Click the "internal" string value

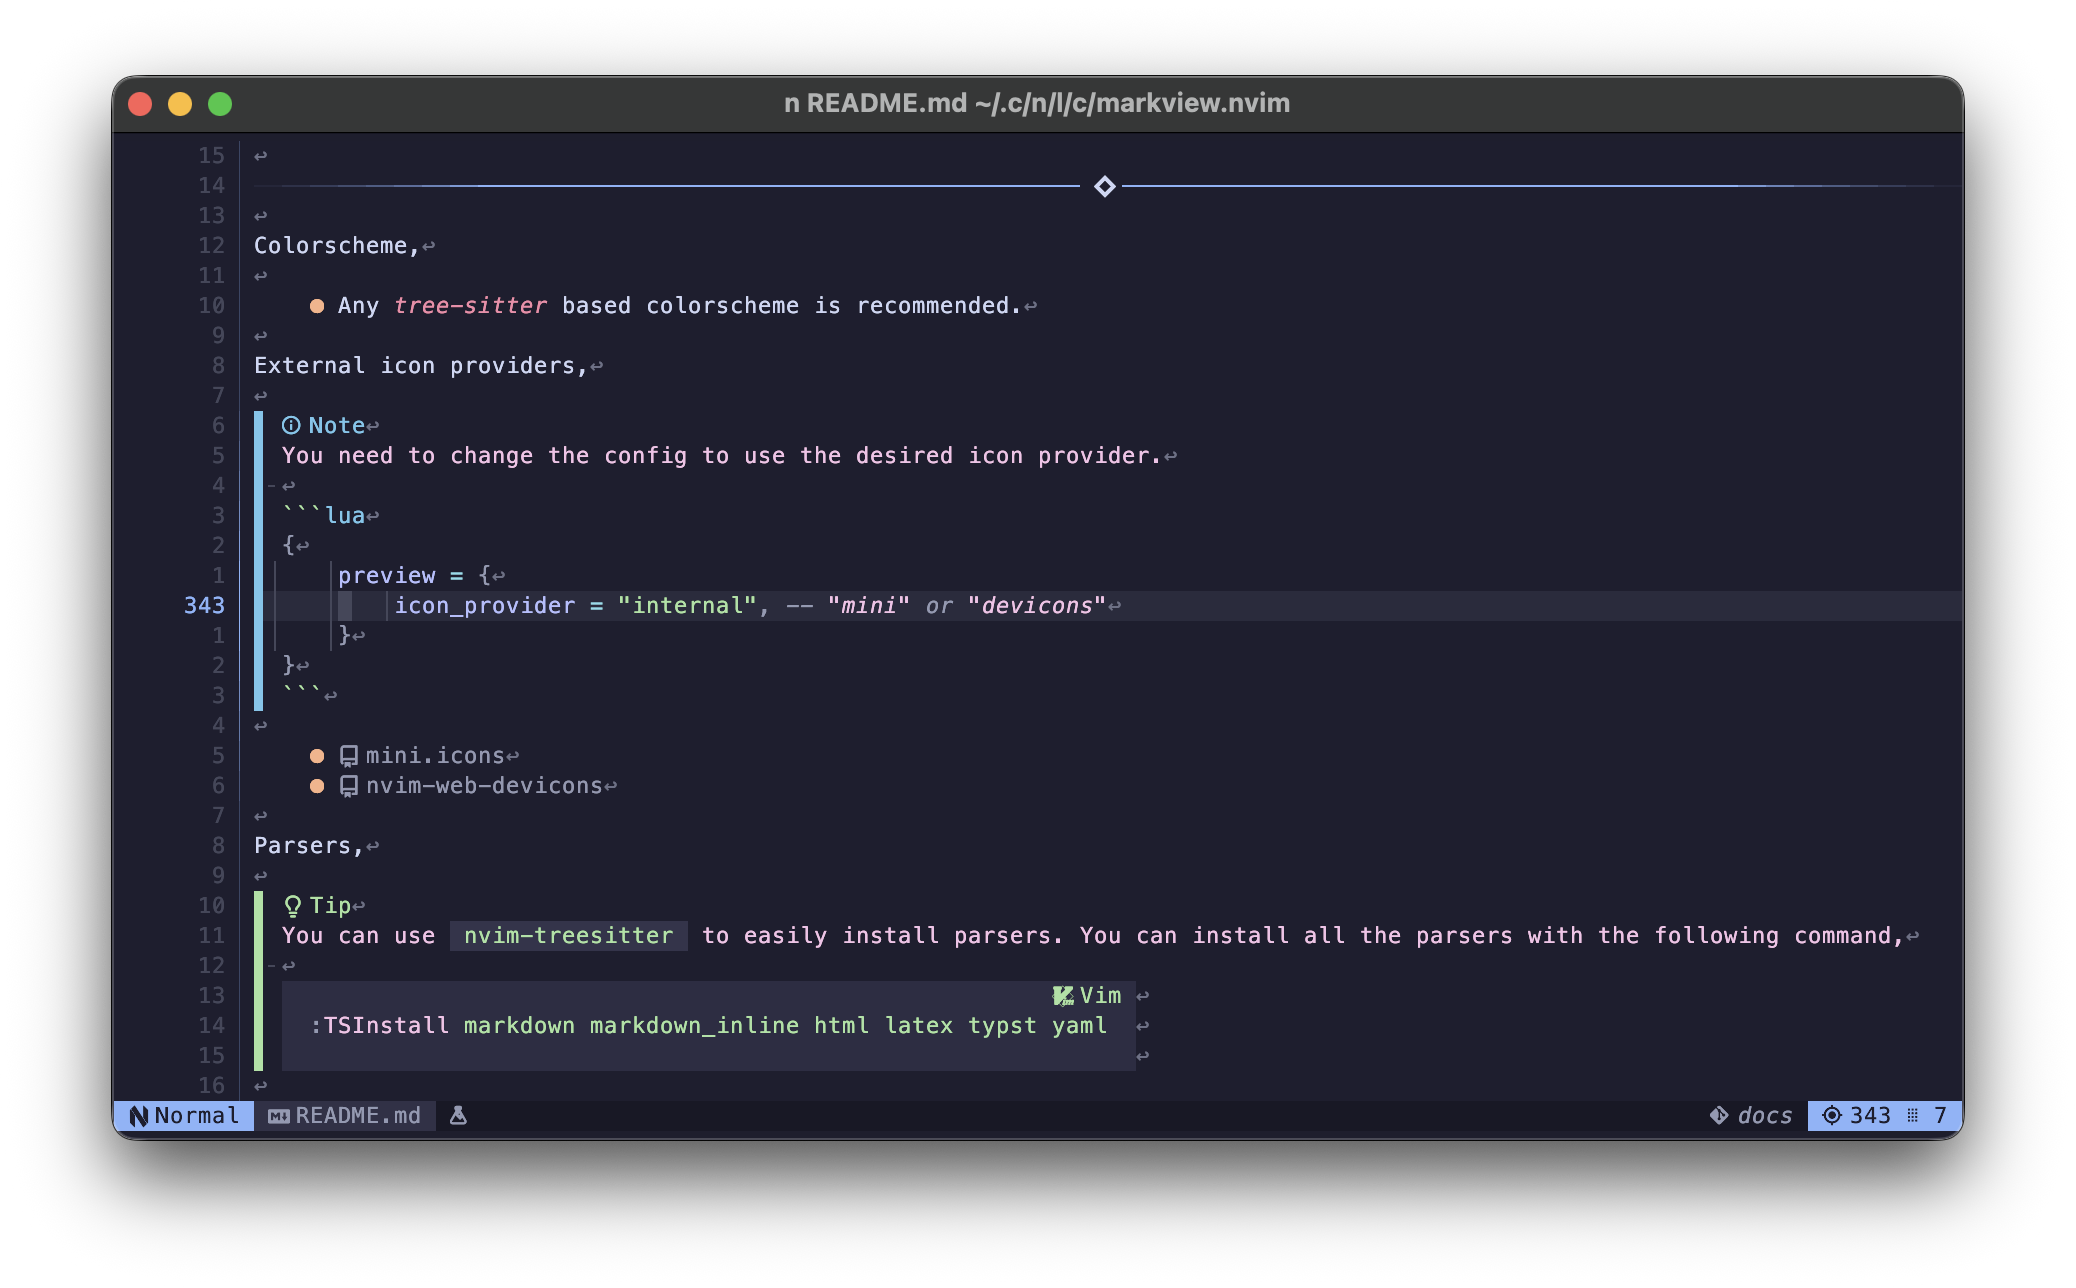[x=687, y=606]
